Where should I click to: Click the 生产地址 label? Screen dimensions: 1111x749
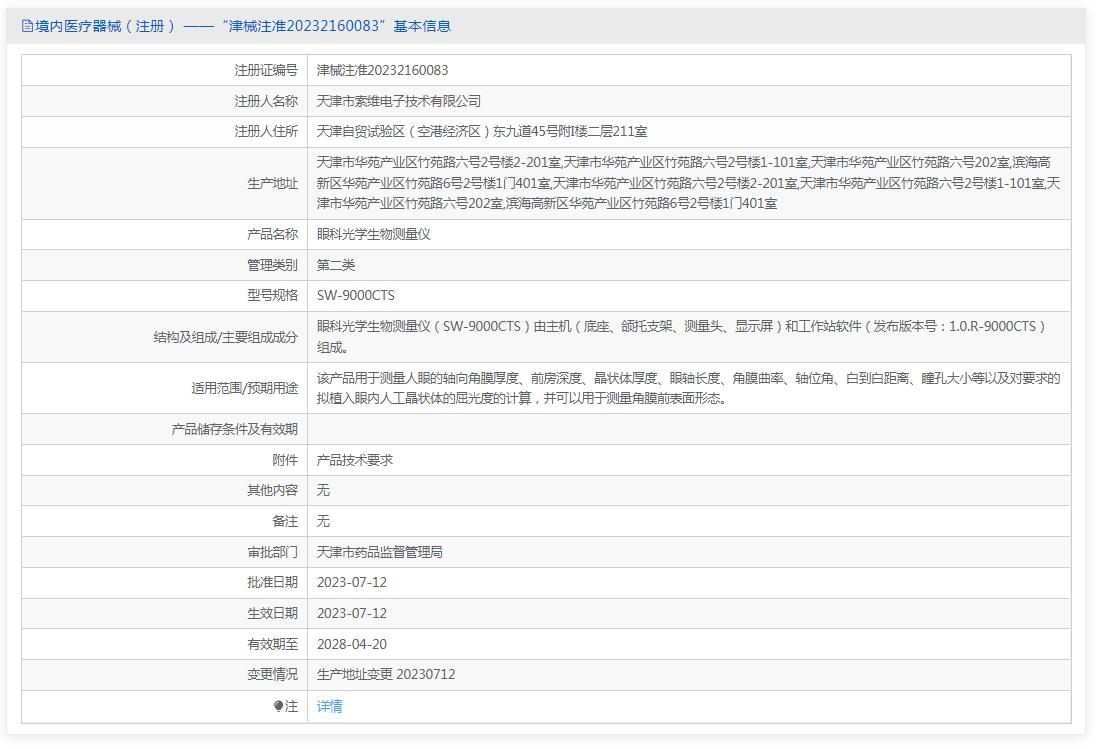point(273,184)
